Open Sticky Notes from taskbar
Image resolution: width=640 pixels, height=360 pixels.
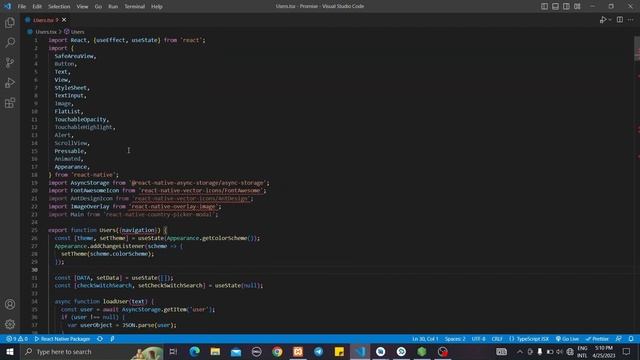click(339, 351)
